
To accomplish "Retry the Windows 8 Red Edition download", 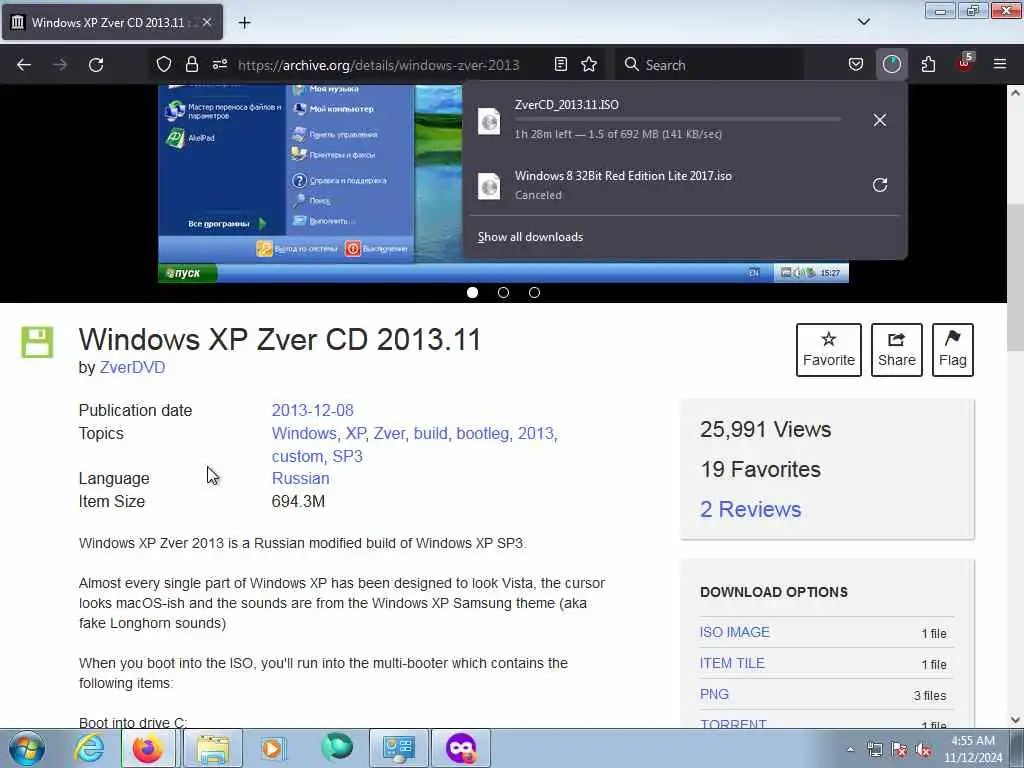I will [x=880, y=185].
